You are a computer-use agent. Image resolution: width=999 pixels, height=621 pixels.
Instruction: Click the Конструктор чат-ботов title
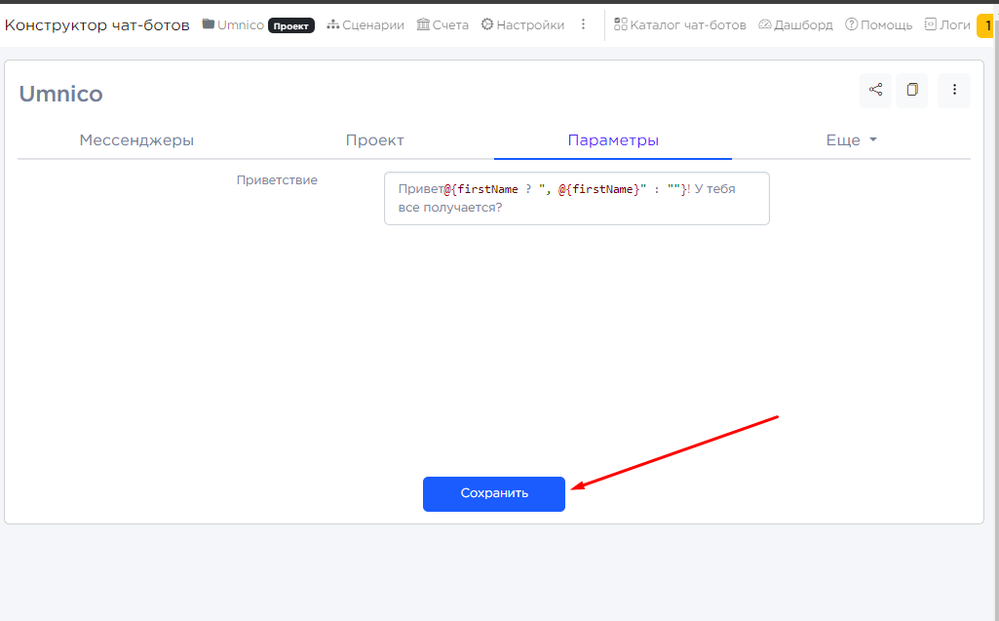[97, 25]
